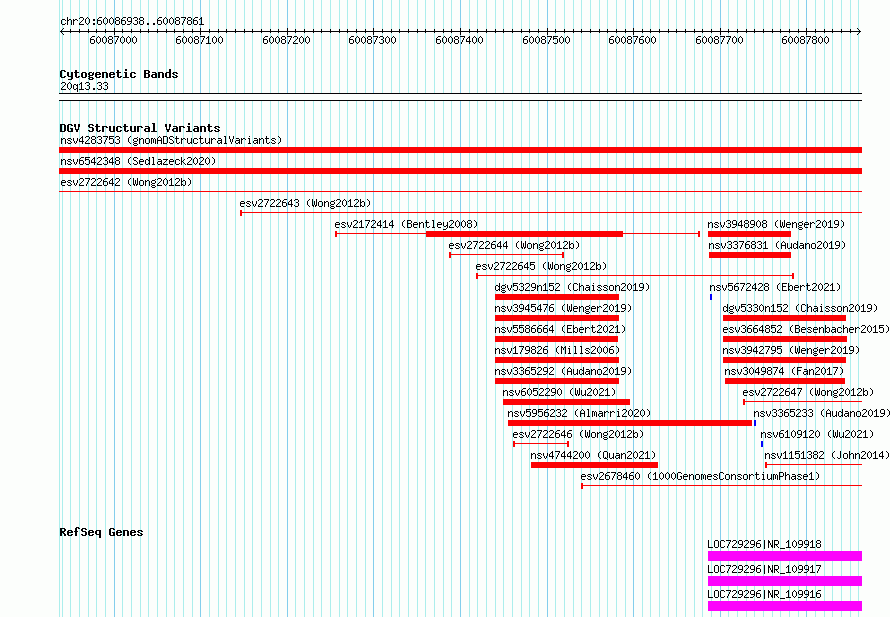Click magenta gene bar for NR_109916
Viewport: 890px width, 617px height.
[785, 606]
